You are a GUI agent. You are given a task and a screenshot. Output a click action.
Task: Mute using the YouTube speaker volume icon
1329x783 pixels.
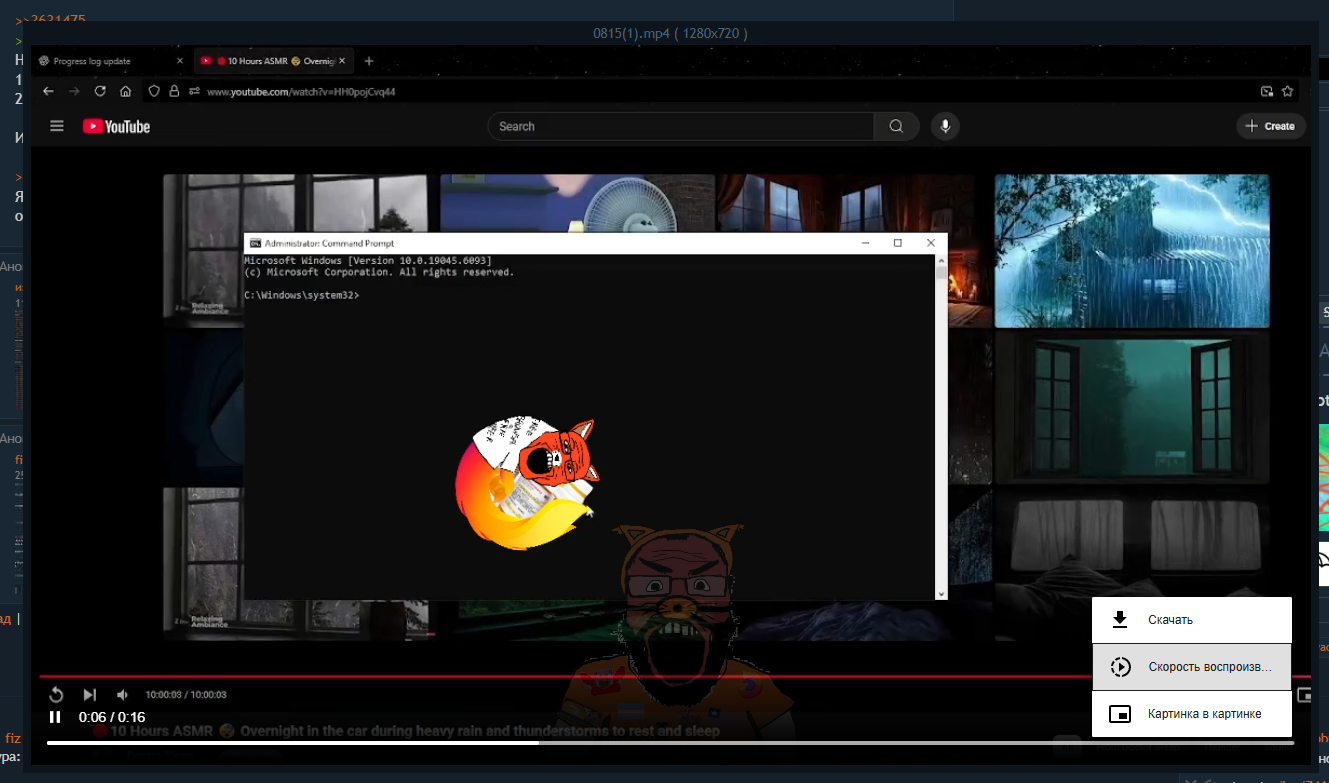click(122, 695)
